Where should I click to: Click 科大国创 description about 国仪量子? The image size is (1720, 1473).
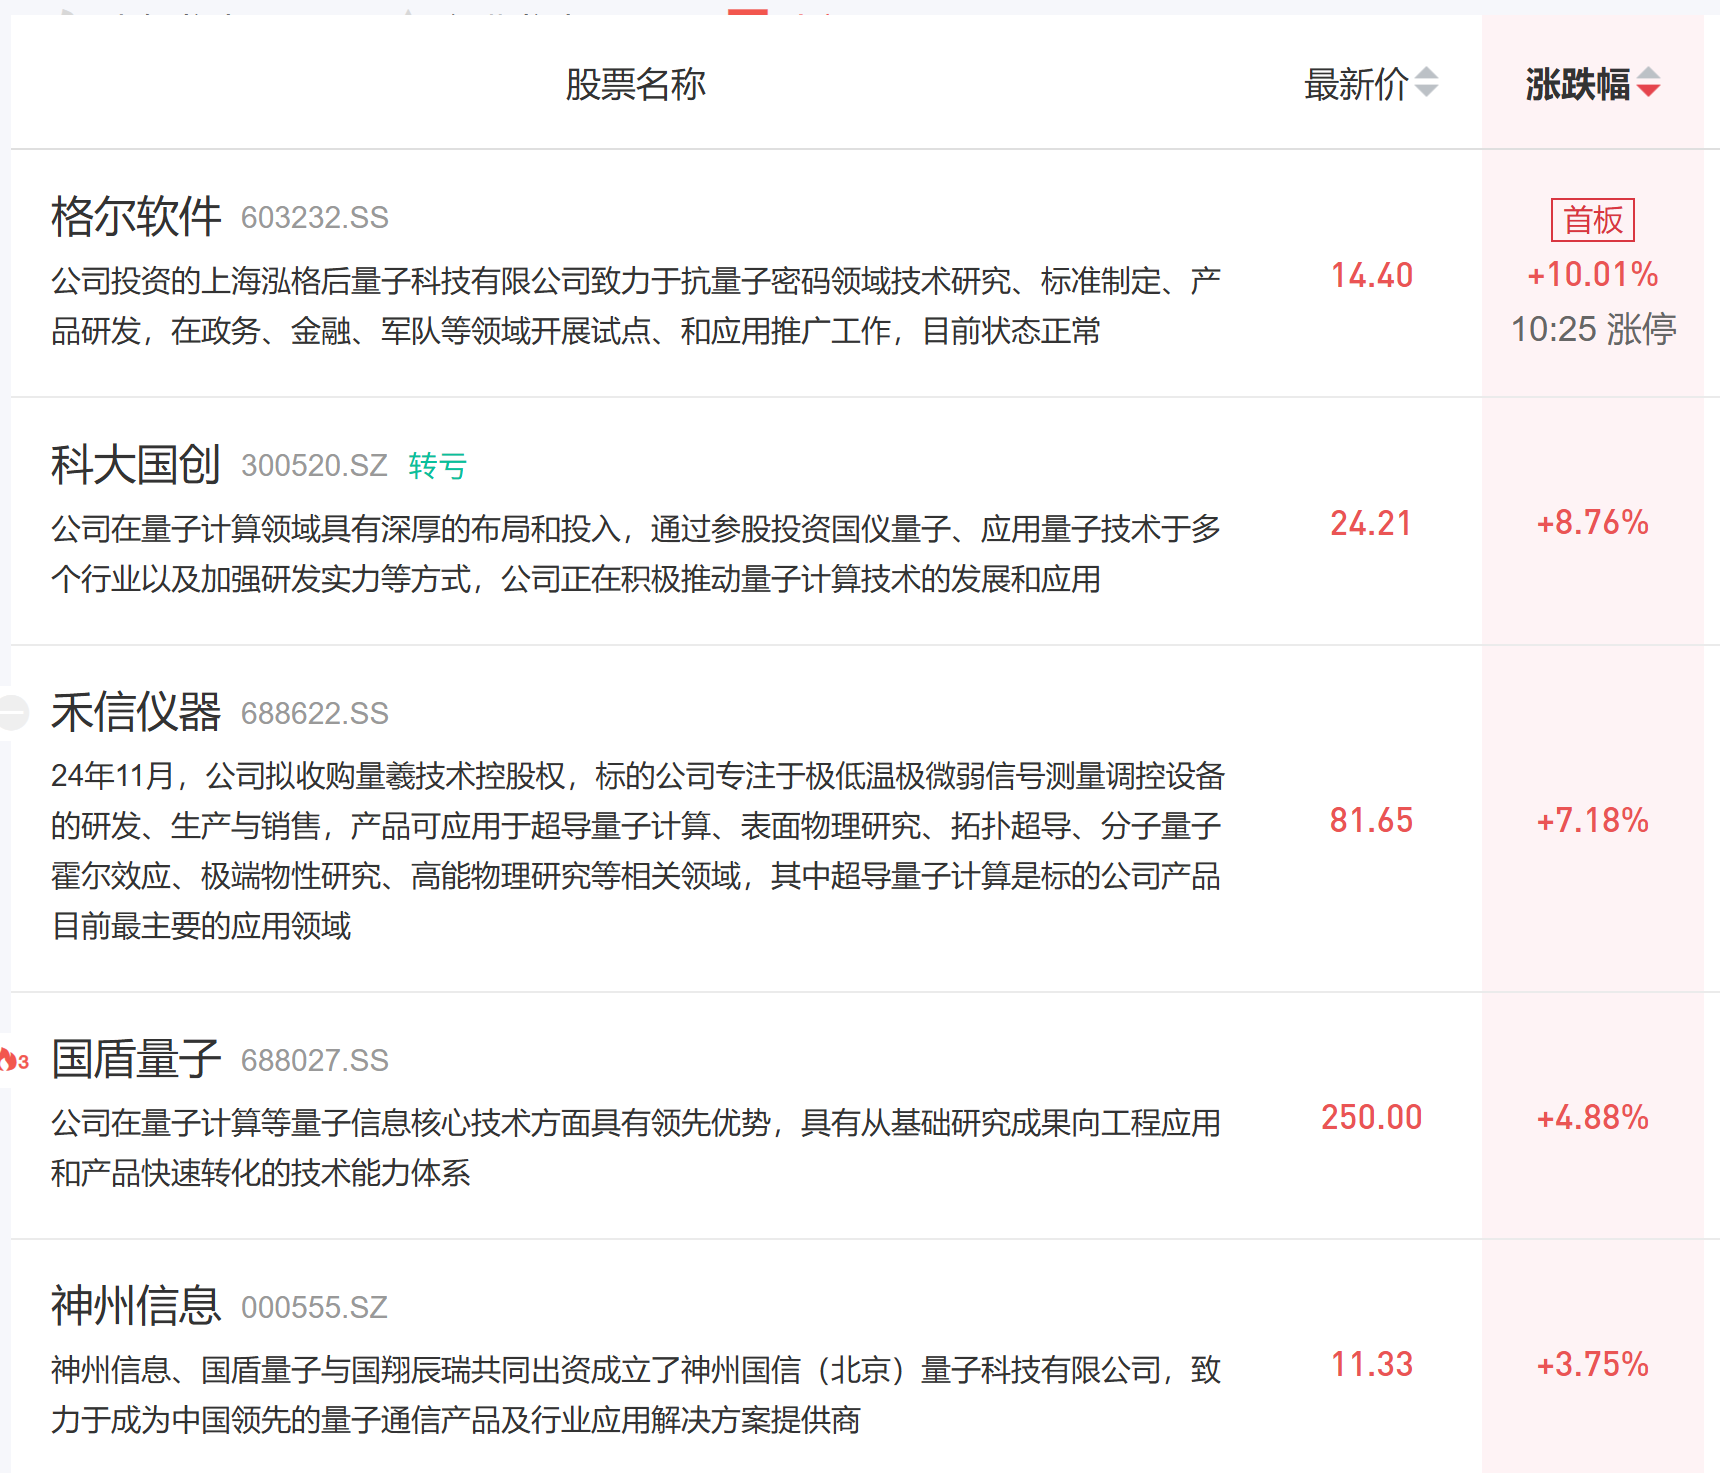coord(636,554)
